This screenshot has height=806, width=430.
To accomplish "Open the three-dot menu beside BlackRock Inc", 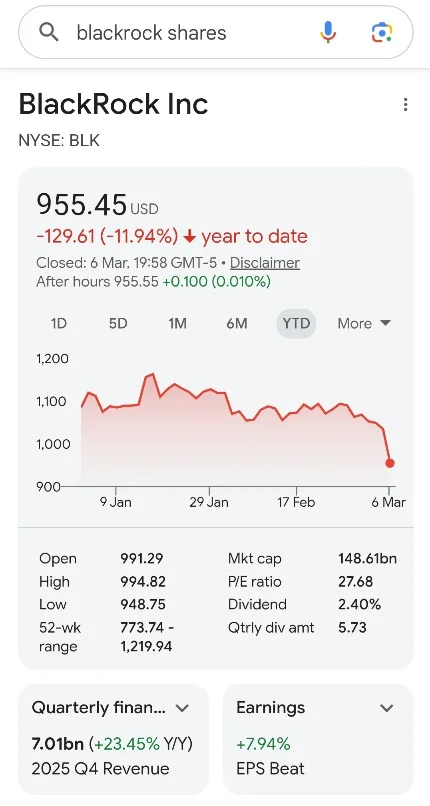I will click(x=405, y=104).
